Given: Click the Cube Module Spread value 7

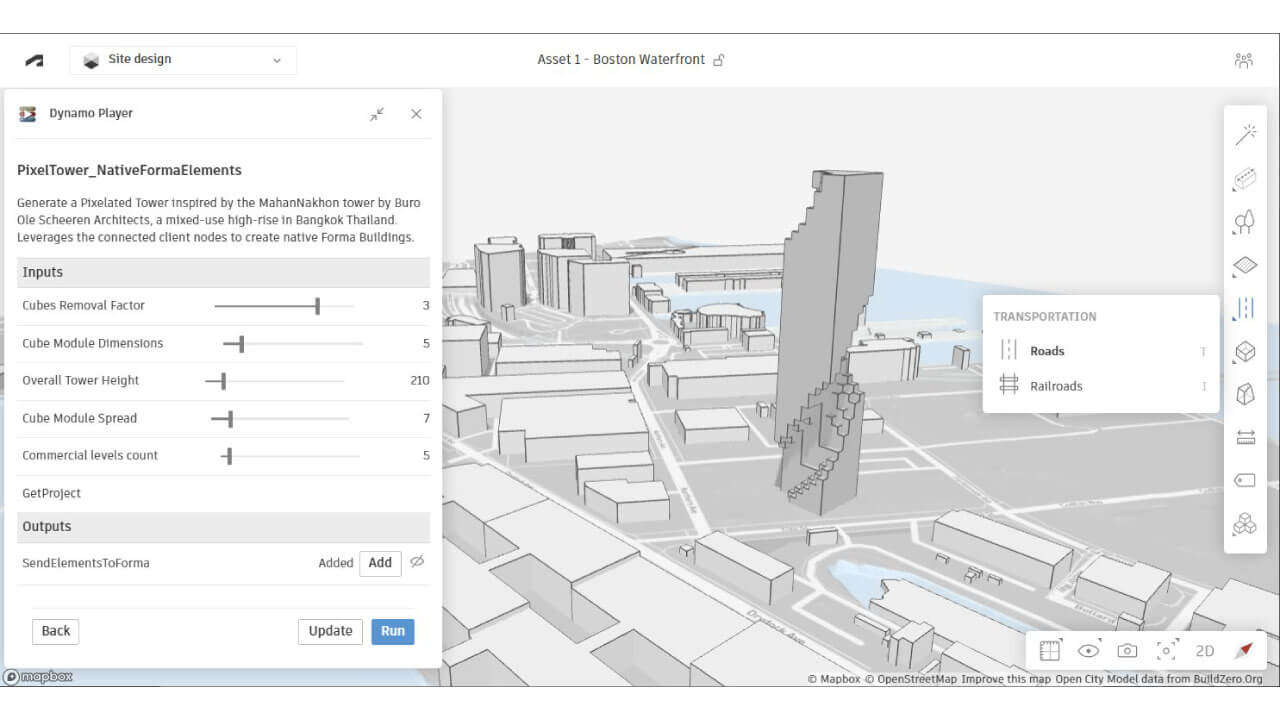Looking at the screenshot, I should [425, 419].
